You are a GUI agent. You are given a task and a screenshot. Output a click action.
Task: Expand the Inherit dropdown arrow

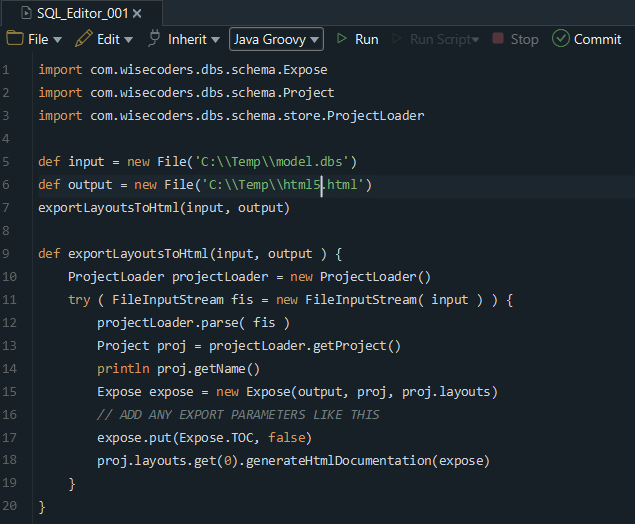tap(215, 40)
